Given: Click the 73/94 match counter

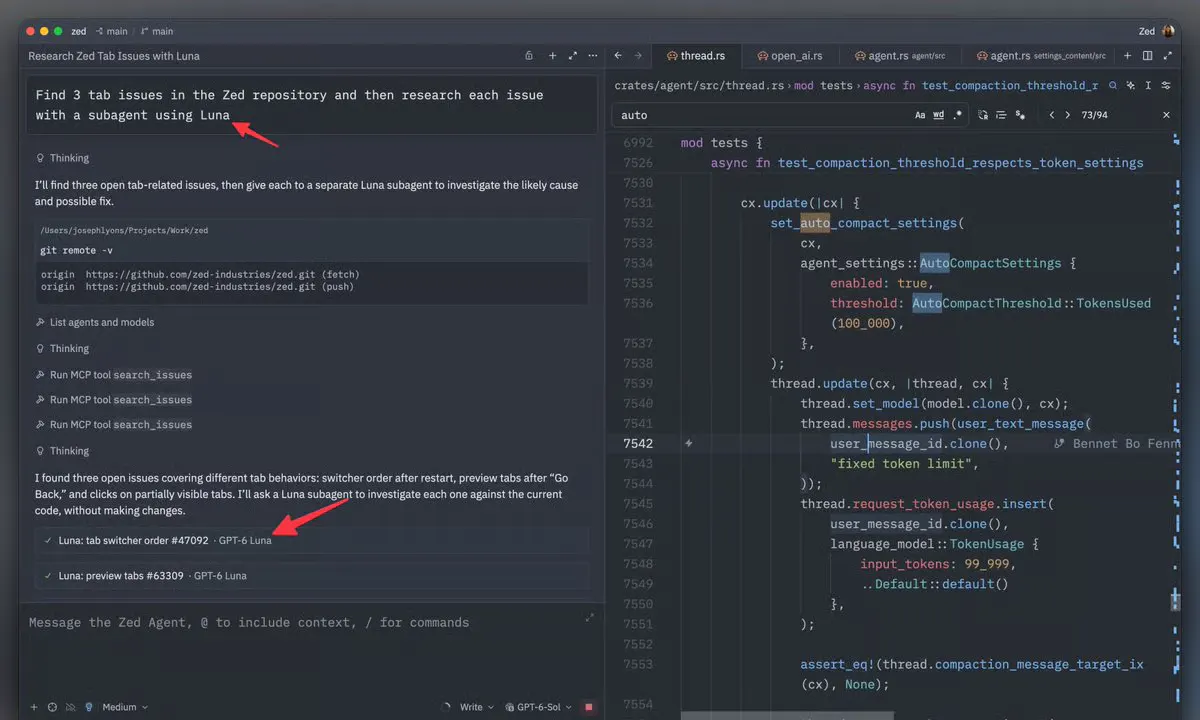Looking at the screenshot, I should click(1094, 115).
